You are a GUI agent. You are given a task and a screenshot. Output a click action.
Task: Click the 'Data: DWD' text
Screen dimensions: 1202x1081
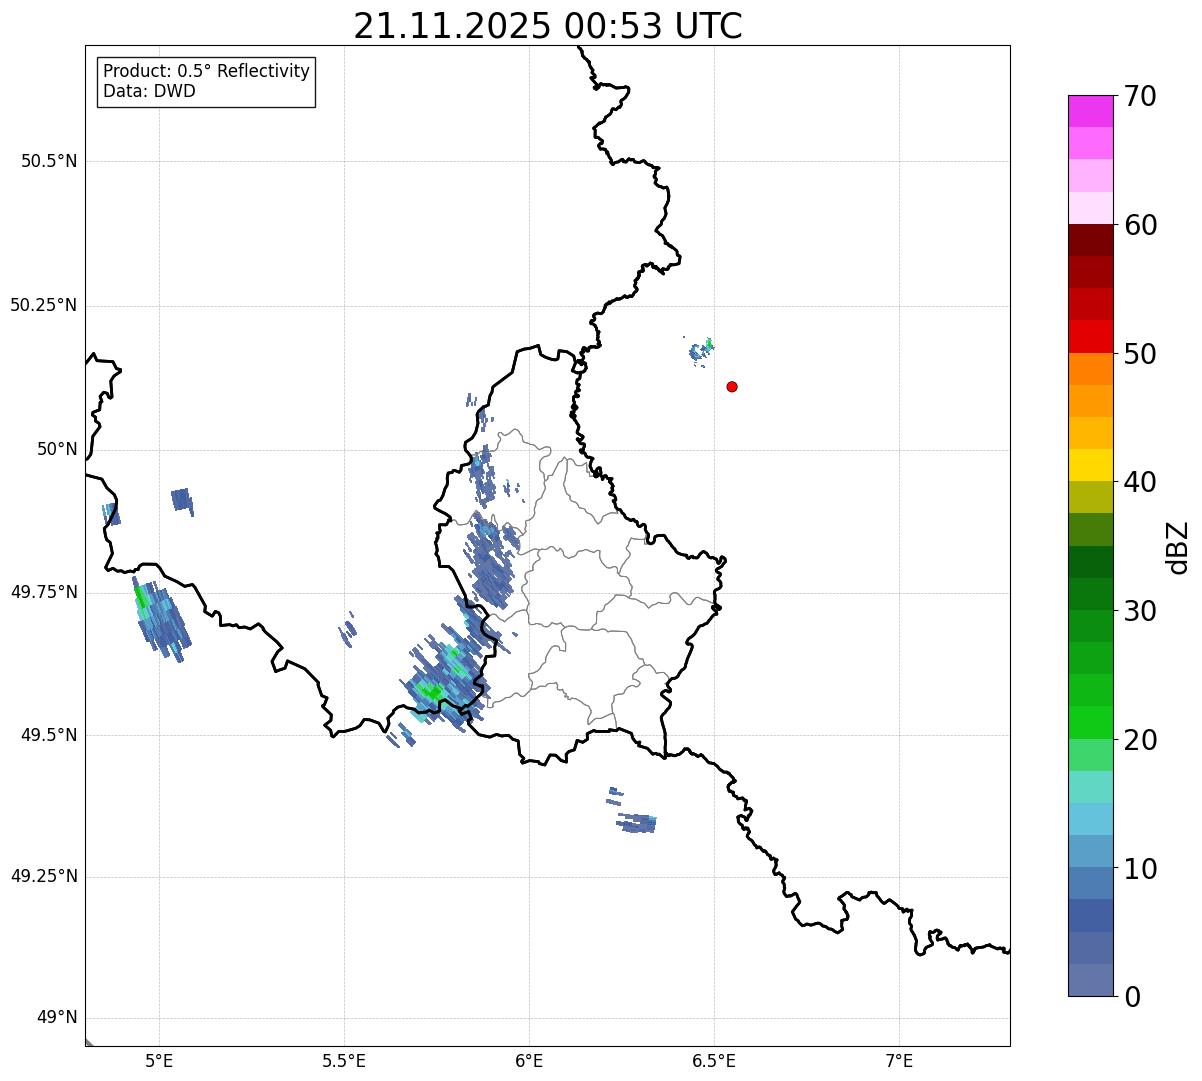150,92
